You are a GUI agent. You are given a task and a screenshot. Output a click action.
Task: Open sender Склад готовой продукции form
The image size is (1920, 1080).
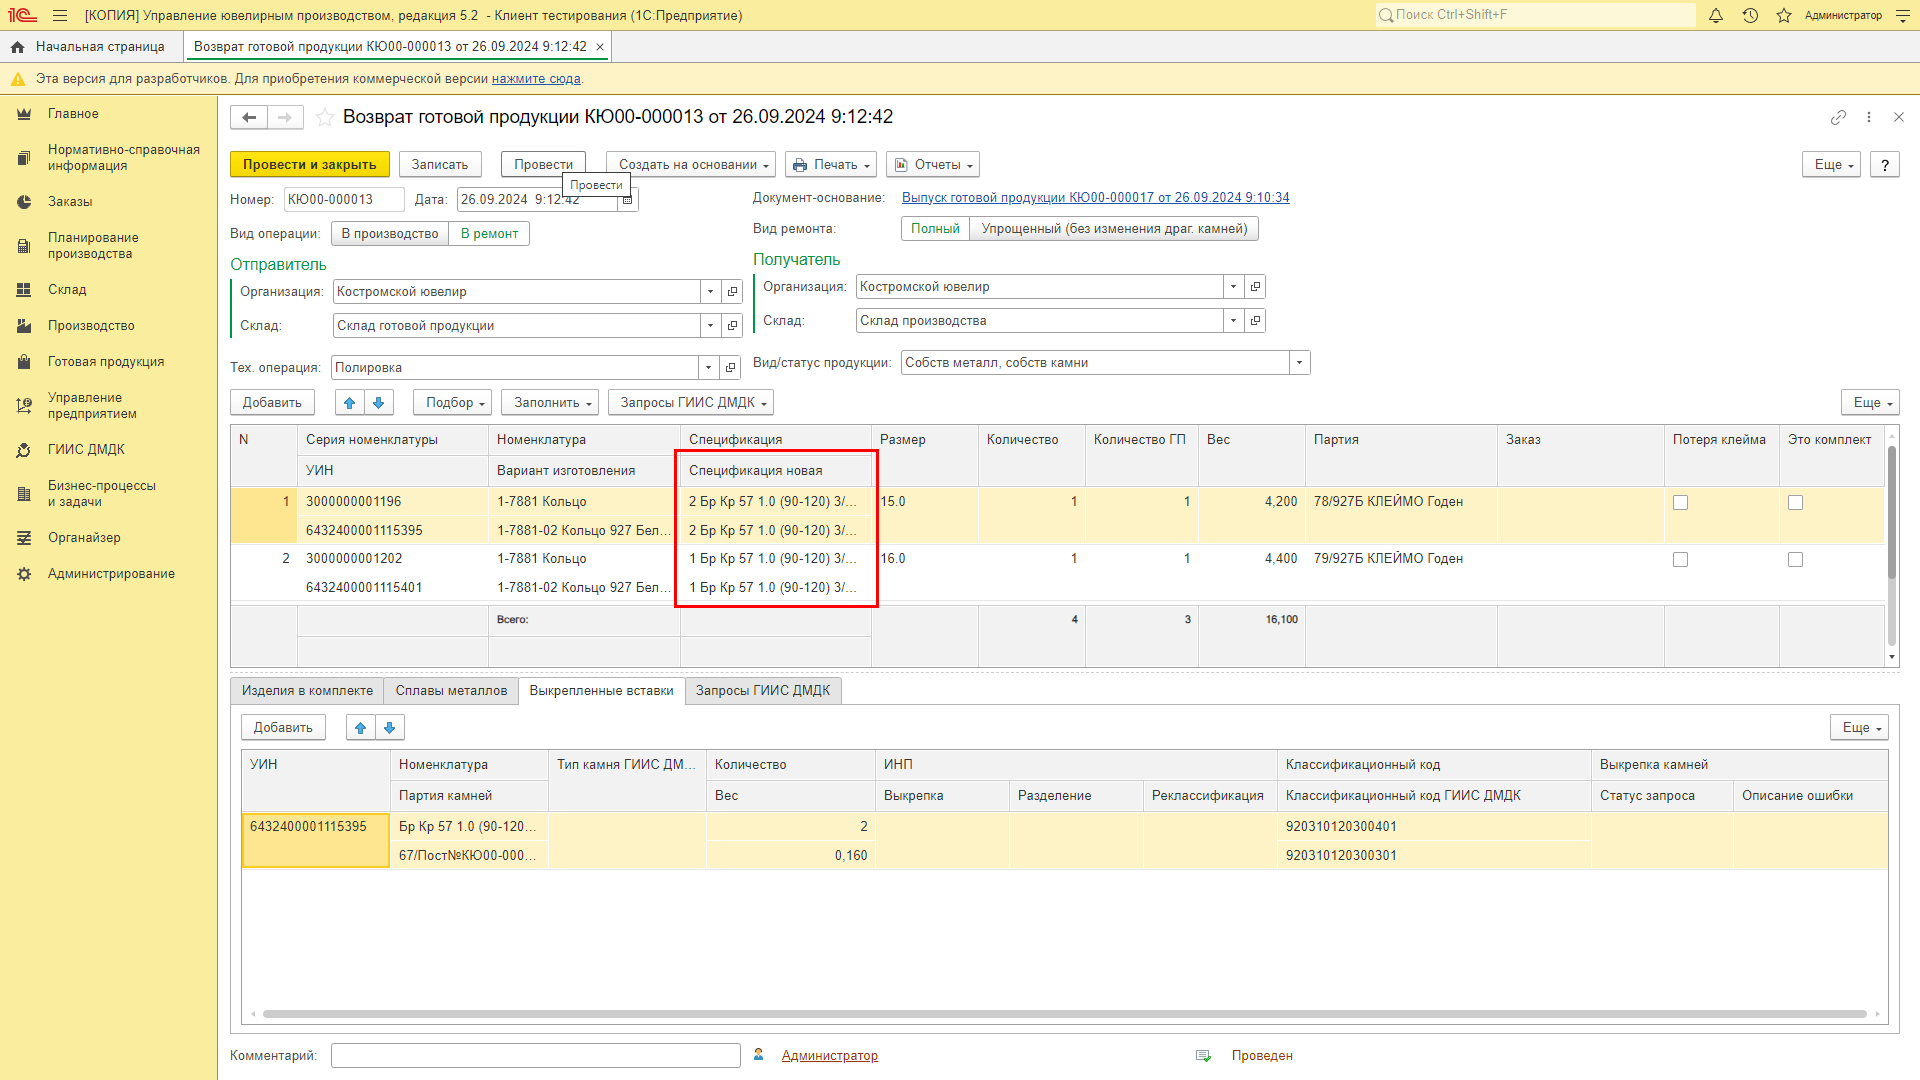(x=732, y=326)
